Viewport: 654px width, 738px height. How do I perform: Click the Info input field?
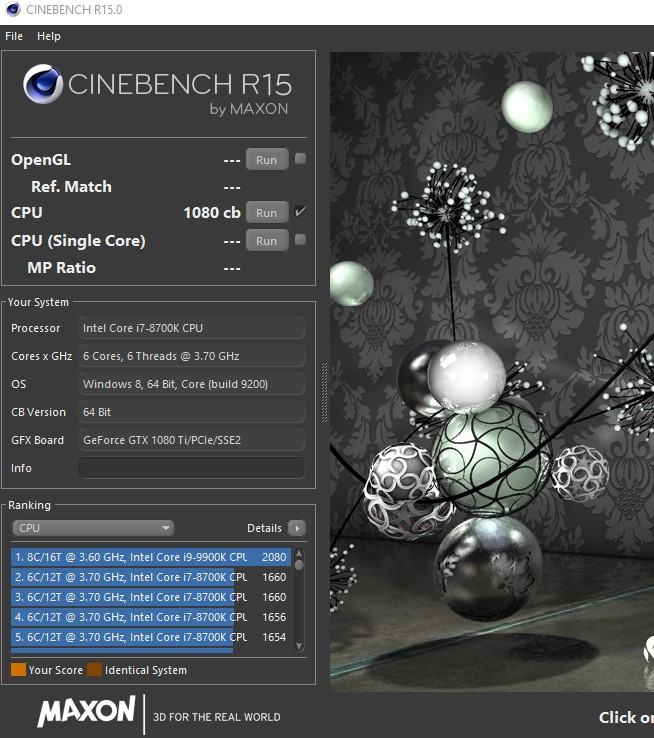click(x=191, y=468)
